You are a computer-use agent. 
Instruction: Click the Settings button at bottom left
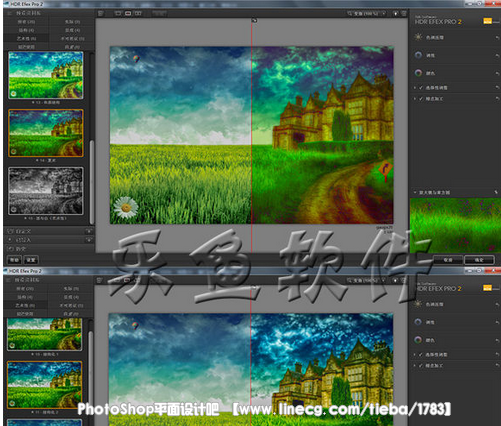[31, 260]
